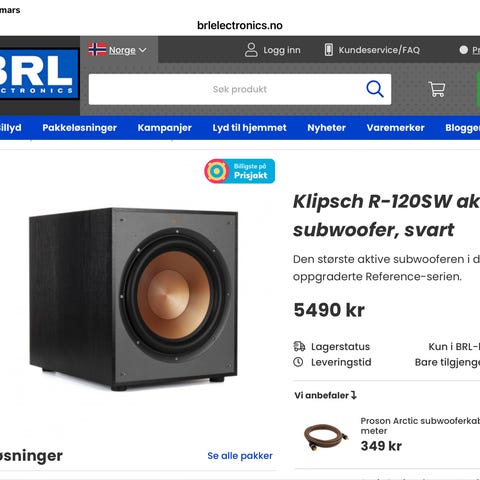Viewport: 480px width, 480px height.
Task: Click the Vi anbefaler down arrow
Action: (354, 395)
